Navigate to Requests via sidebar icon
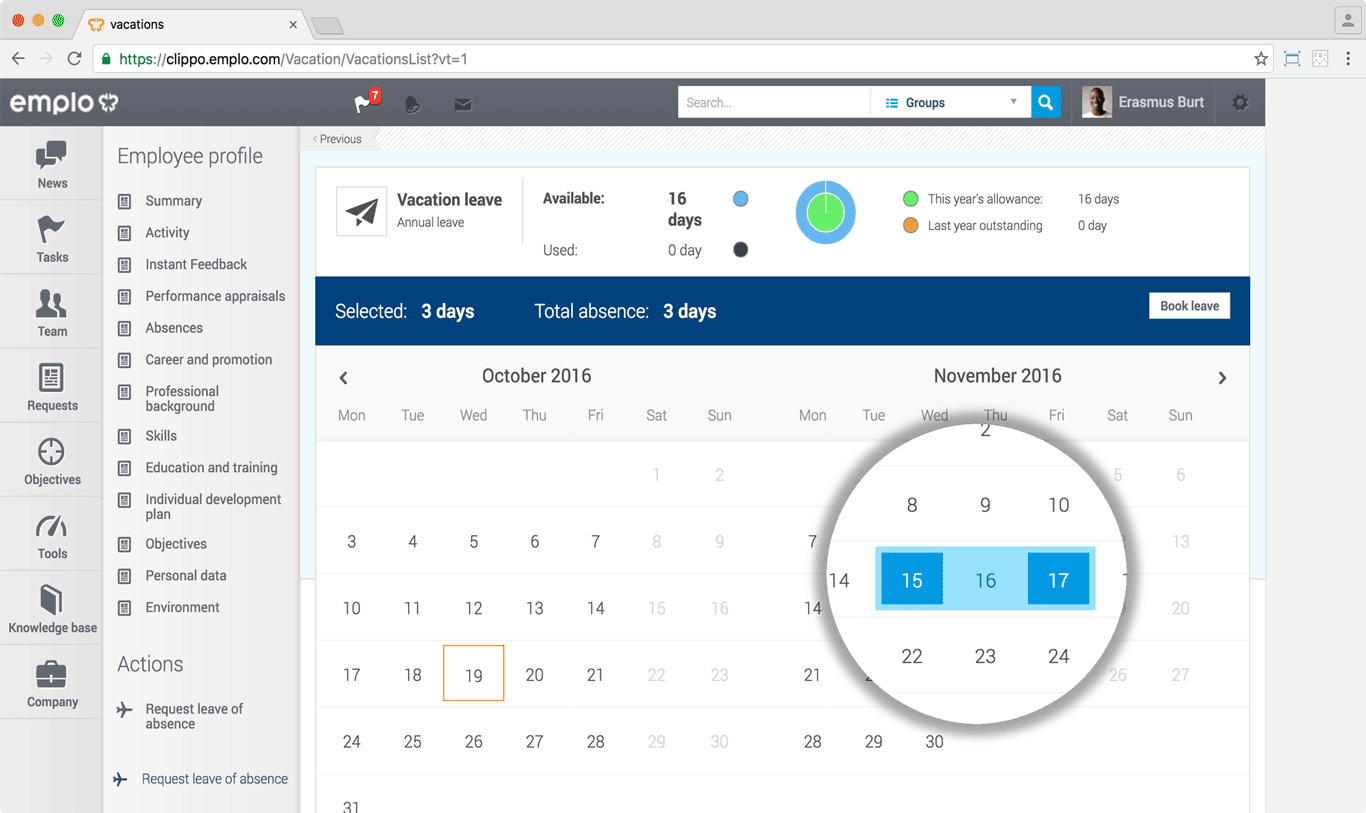This screenshot has height=813, width=1366. (50, 386)
